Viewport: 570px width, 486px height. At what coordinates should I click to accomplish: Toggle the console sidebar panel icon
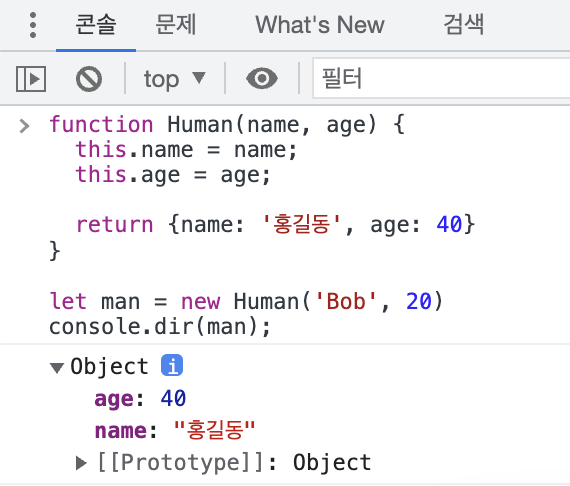tap(31, 79)
